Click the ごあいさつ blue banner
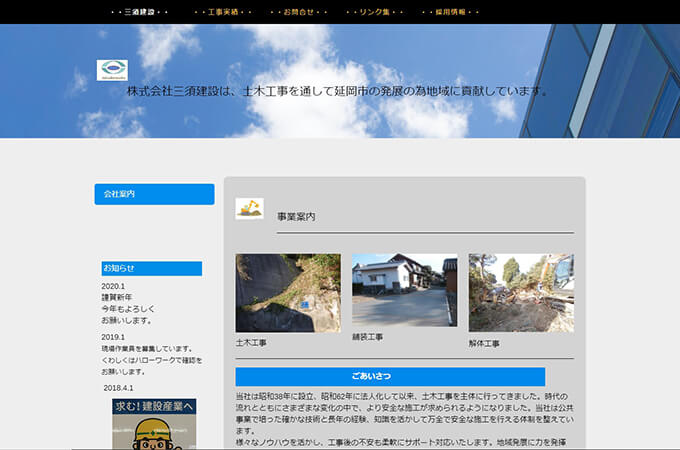Screen dimensions: 680x450 tap(390, 376)
